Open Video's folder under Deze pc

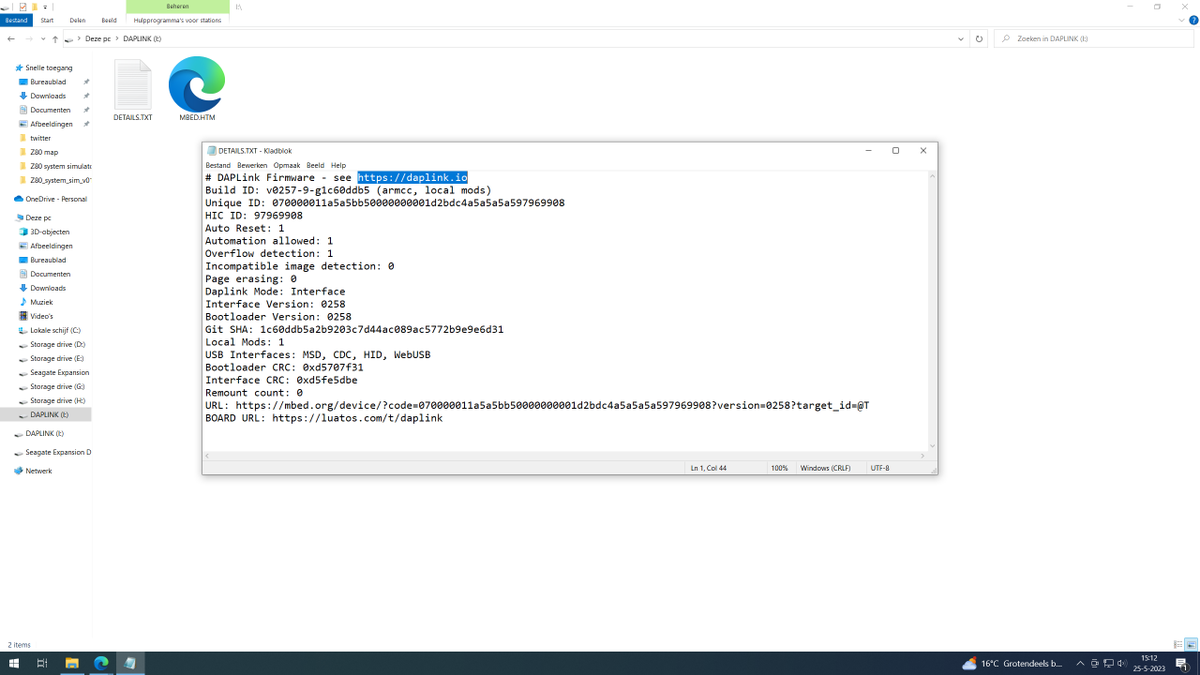(41, 316)
